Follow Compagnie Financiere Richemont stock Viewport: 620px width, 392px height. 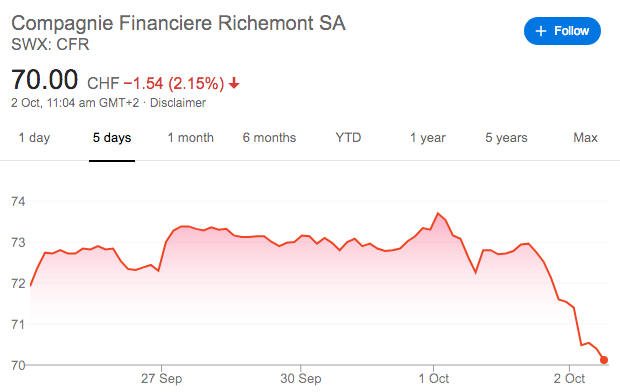[562, 31]
